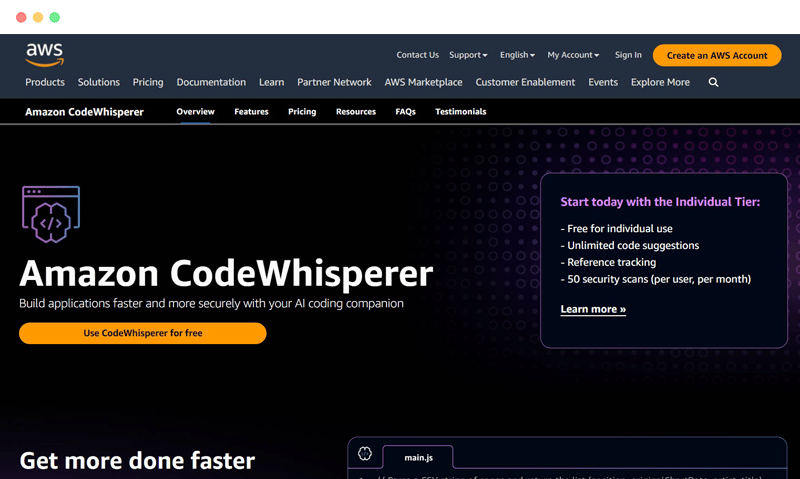Viewport: 800px width, 479px height.
Task: Open Customer Enablement menu
Action: (525, 82)
